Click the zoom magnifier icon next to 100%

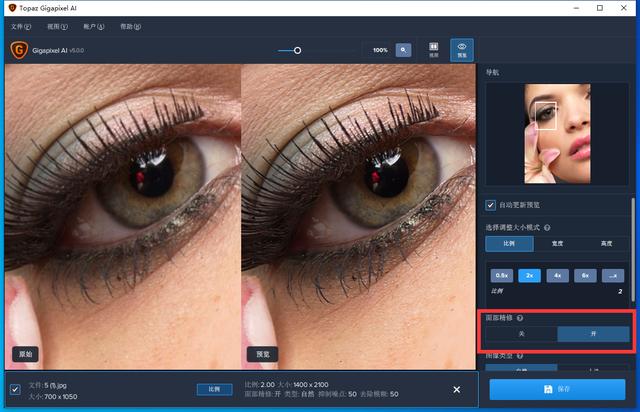pos(403,49)
